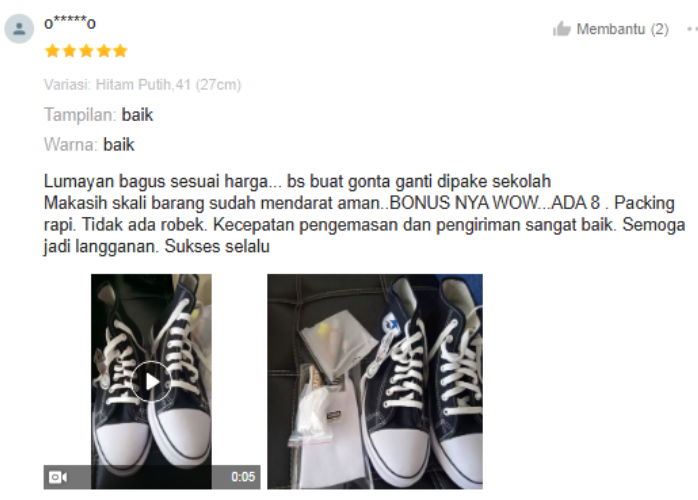Click the reviewer's profile avatar icon
This screenshot has width=698, height=500.
point(19,29)
